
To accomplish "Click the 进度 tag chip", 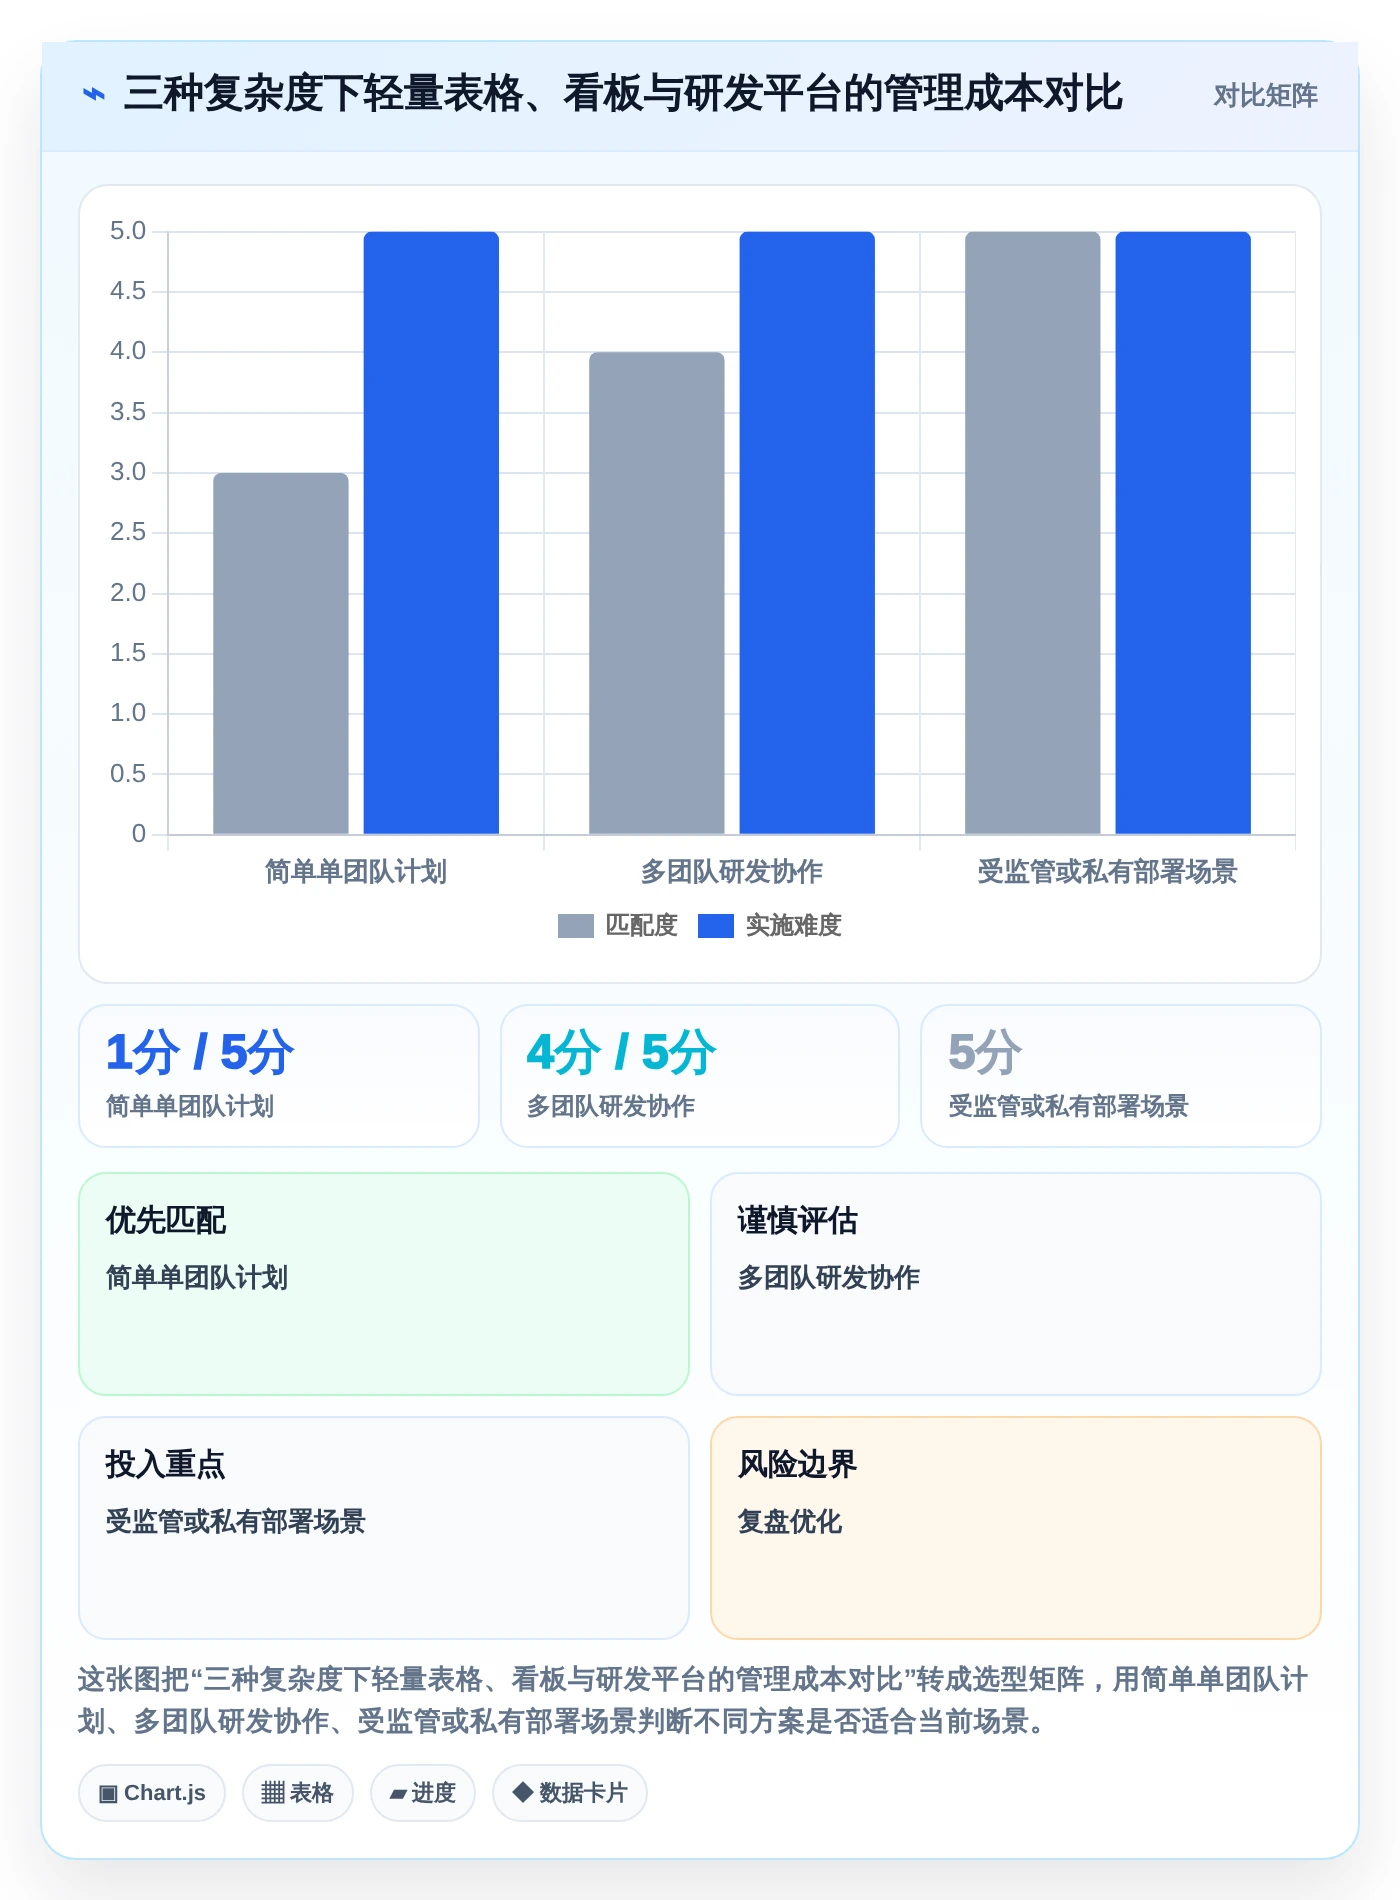I will click(x=423, y=1793).
